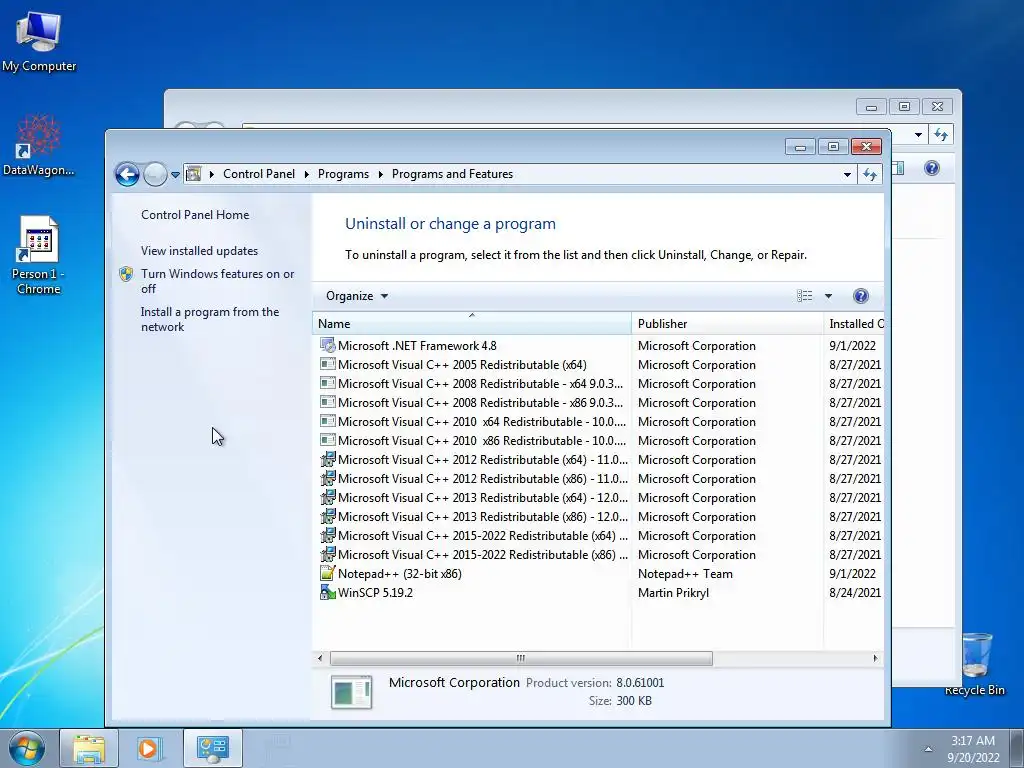This screenshot has width=1024, height=768.
Task: Open the Organize menu
Action: pos(357,296)
